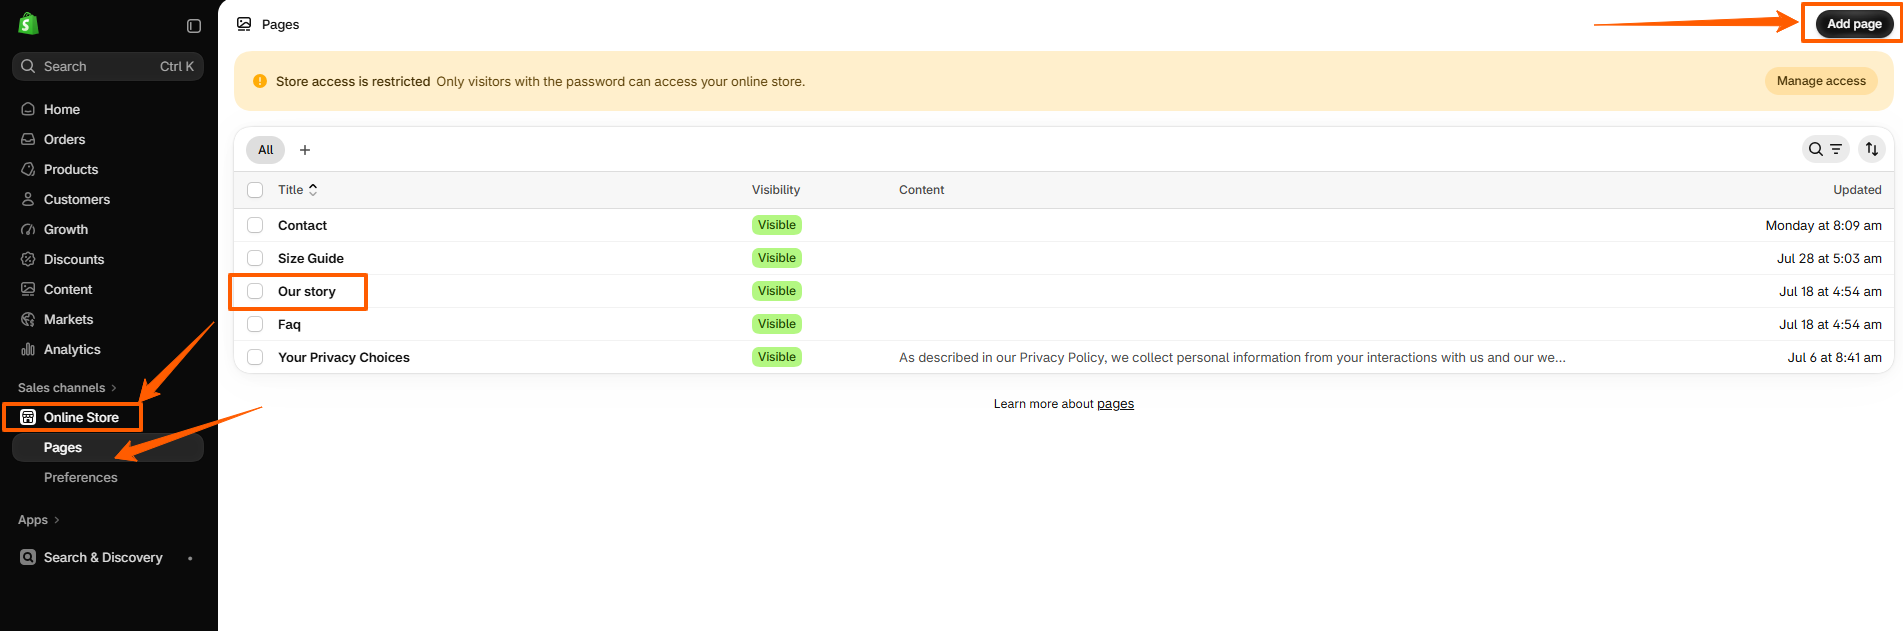Open the Size Guide page

[x=311, y=258]
